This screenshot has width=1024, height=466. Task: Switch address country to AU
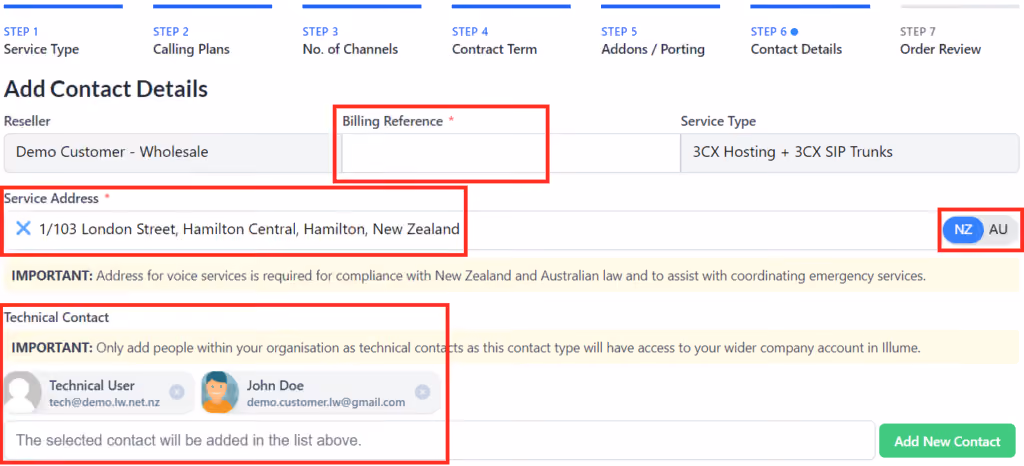[x=998, y=230]
